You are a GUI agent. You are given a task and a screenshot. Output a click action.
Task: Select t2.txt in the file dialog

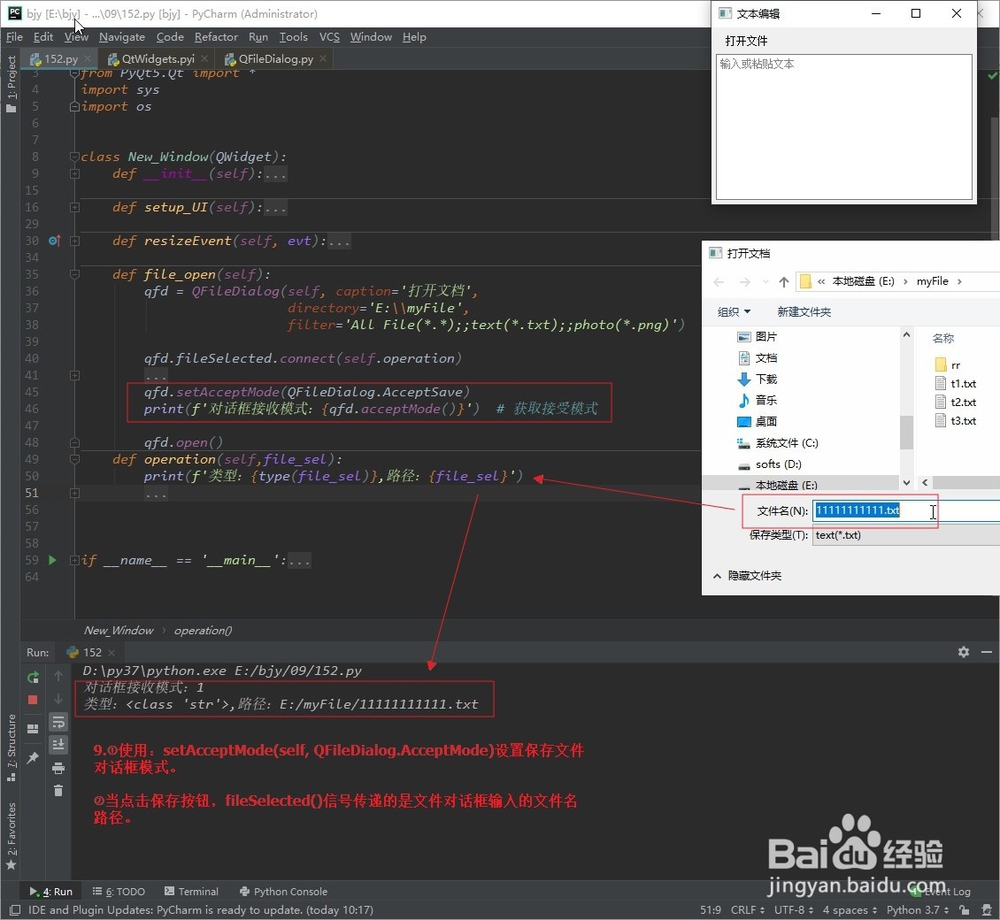(x=955, y=402)
